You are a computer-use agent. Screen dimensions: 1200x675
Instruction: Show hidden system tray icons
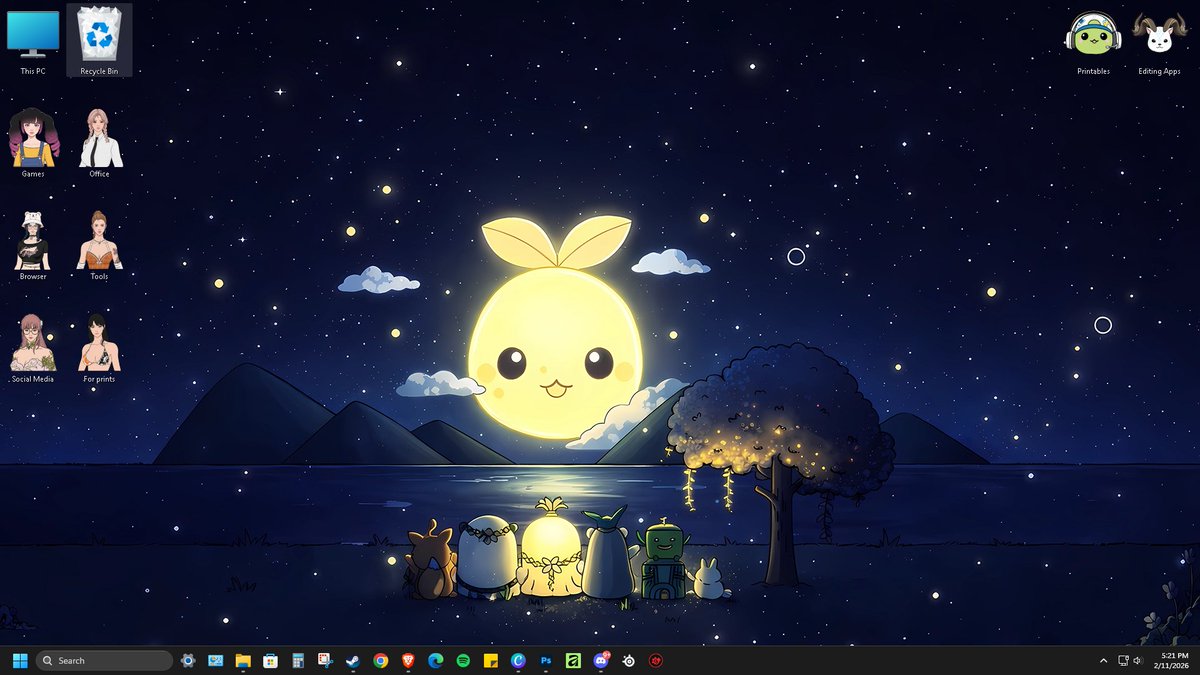tap(1103, 660)
